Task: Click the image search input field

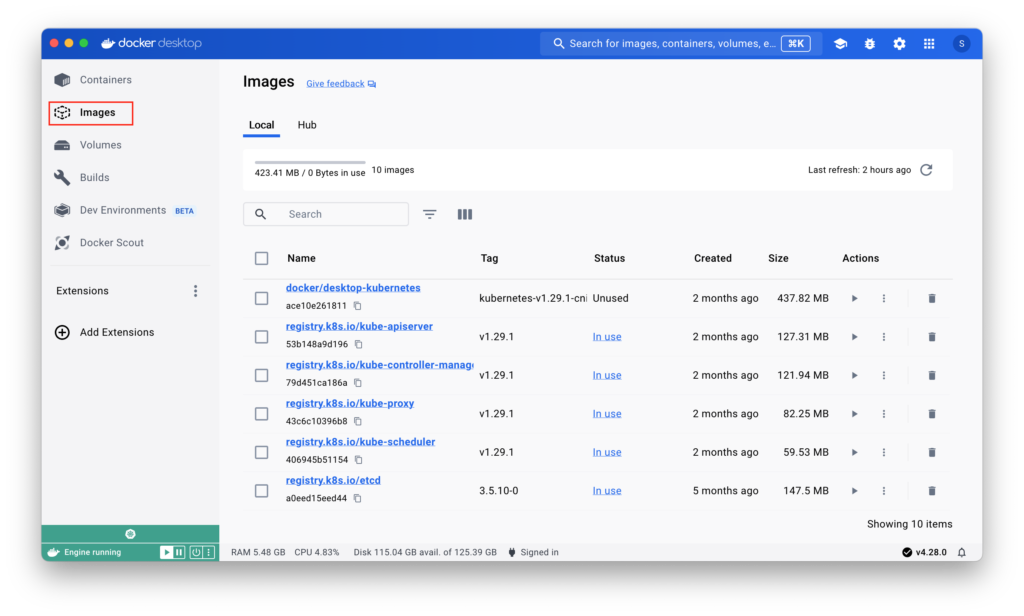Action: [x=340, y=214]
